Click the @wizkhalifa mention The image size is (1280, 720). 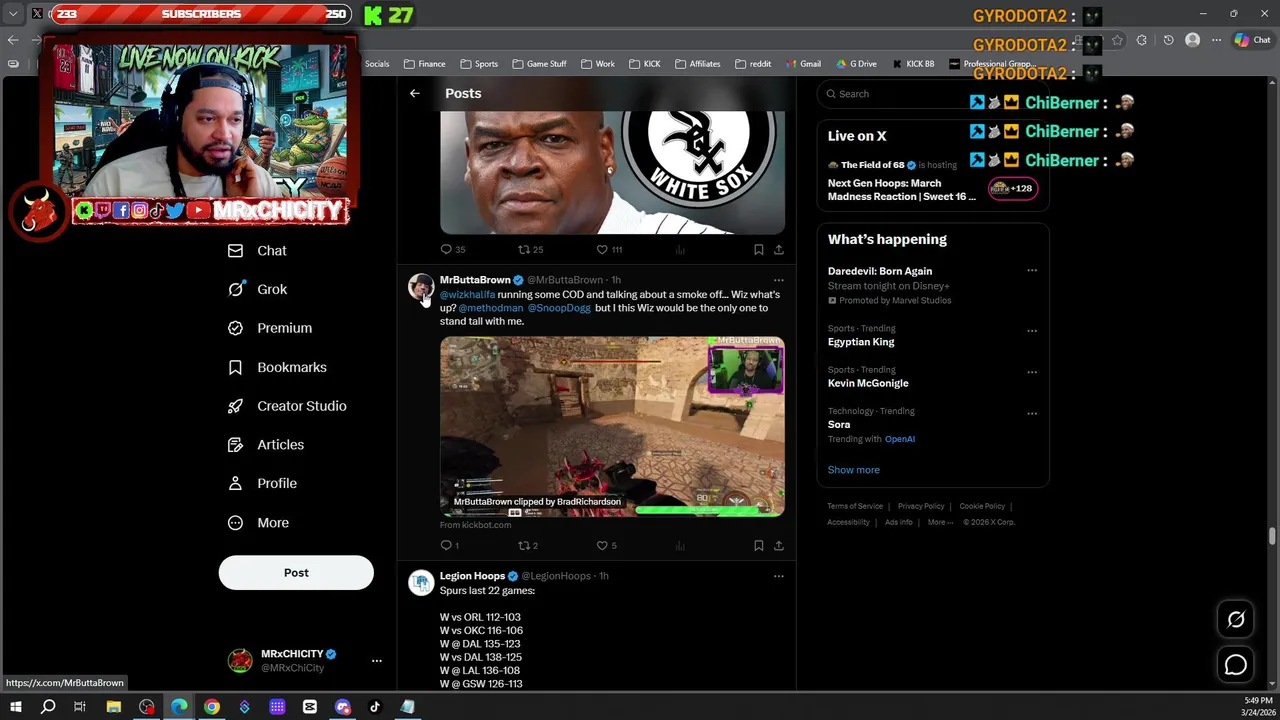click(x=467, y=295)
